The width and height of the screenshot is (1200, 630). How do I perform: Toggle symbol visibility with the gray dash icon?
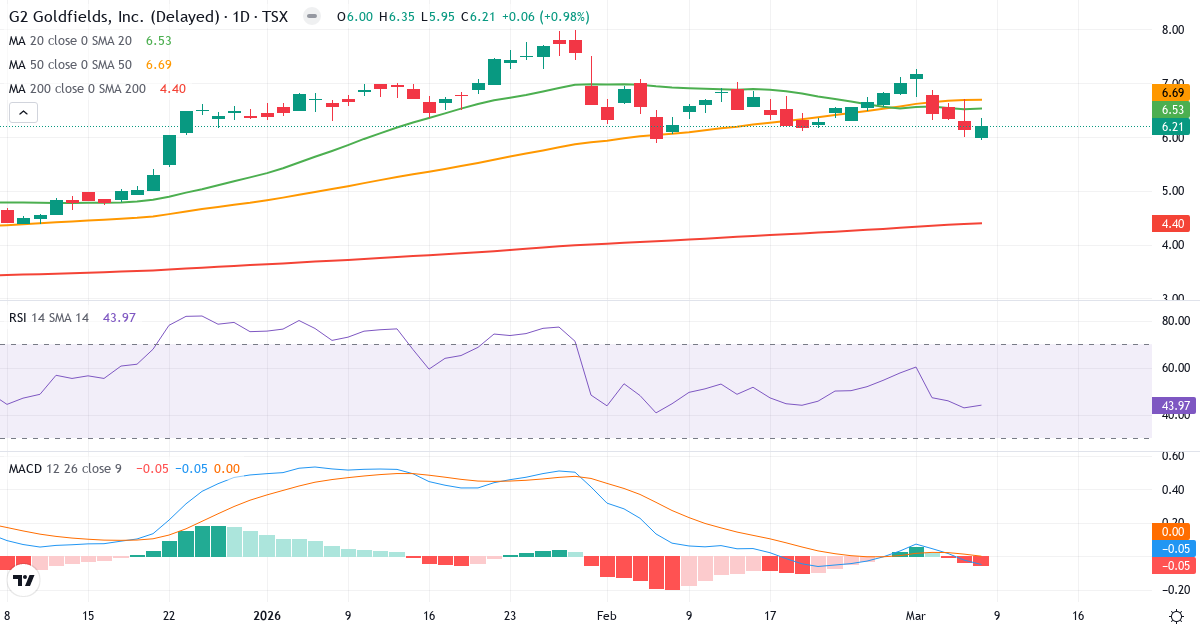pos(313,17)
